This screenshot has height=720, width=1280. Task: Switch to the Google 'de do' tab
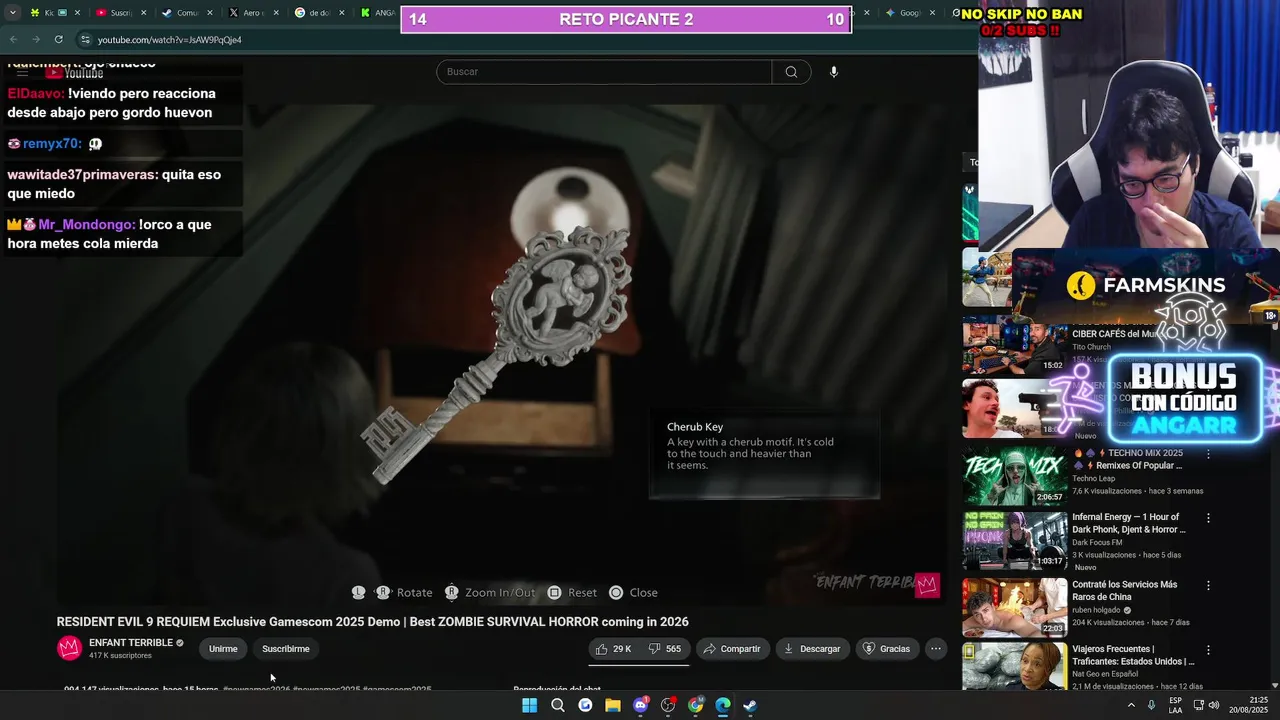(x=320, y=13)
